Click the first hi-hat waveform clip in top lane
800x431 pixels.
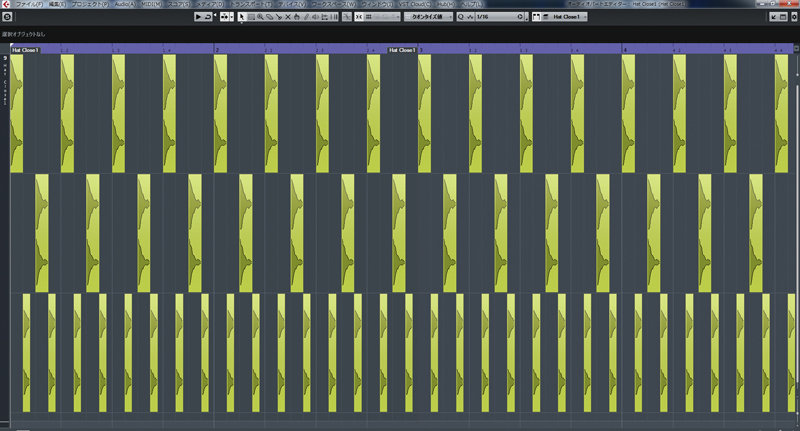16,112
